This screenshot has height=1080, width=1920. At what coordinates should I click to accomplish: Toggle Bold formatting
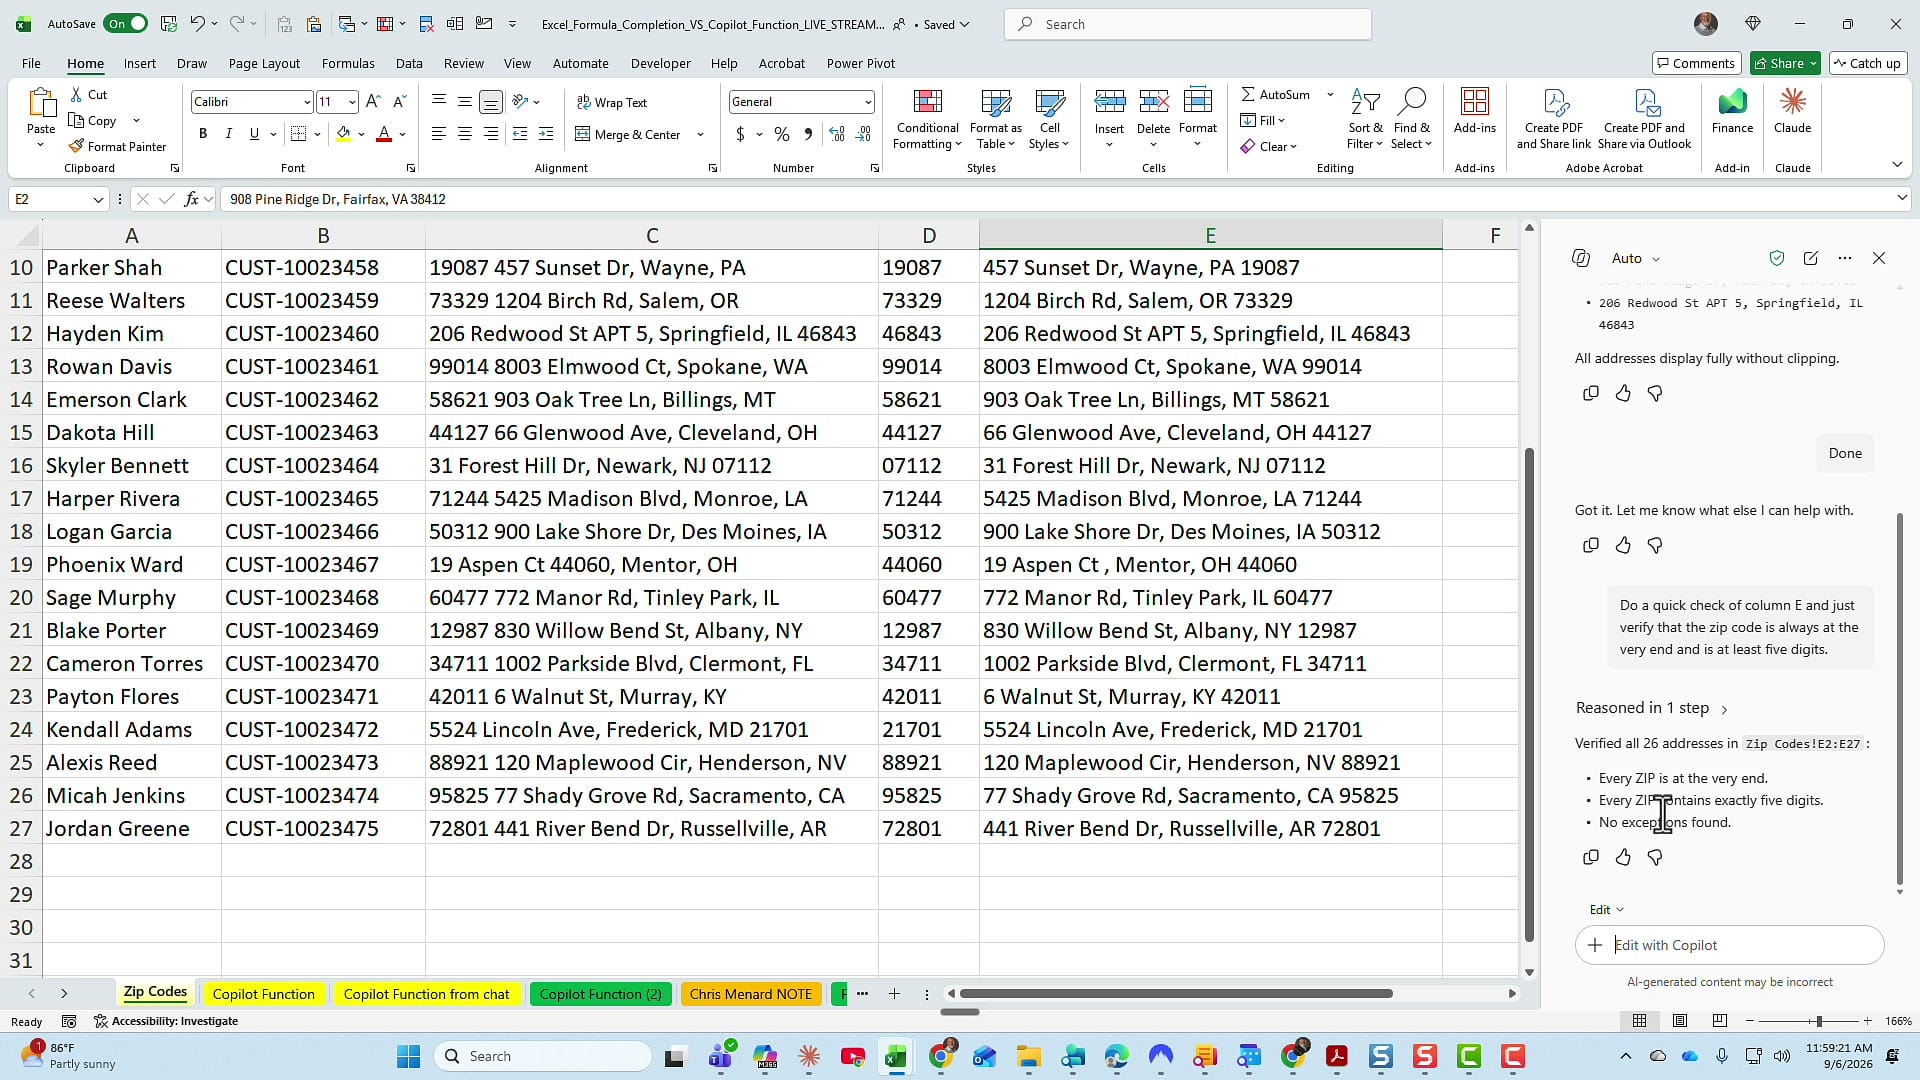[x=203, y=134]
